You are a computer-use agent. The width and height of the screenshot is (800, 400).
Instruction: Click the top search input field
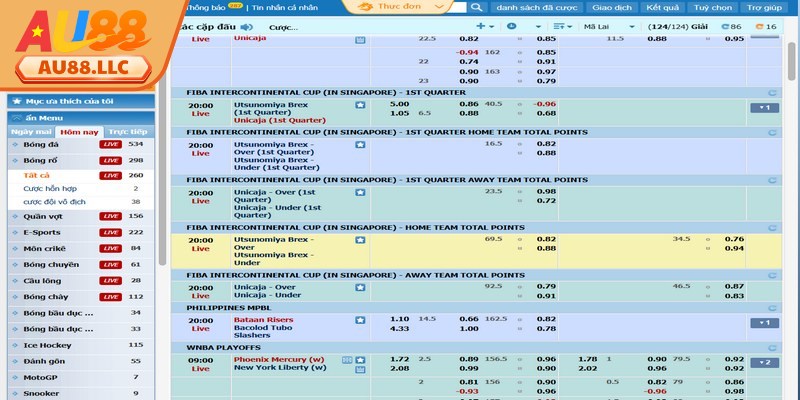459,7
